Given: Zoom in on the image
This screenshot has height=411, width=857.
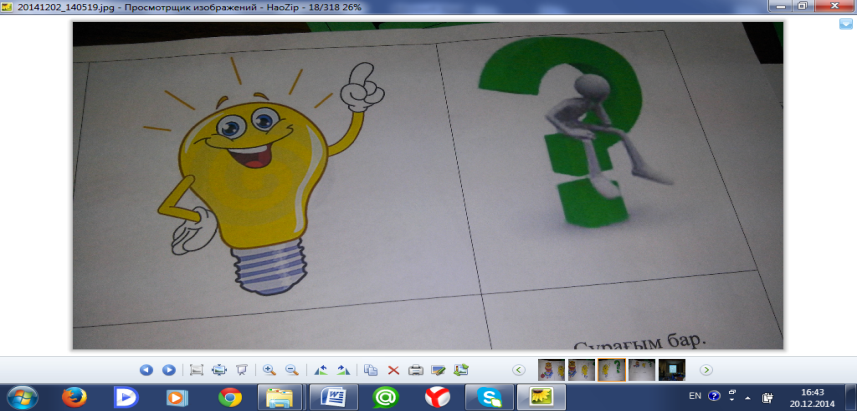Looking at the screenshot, I should 269,370.
